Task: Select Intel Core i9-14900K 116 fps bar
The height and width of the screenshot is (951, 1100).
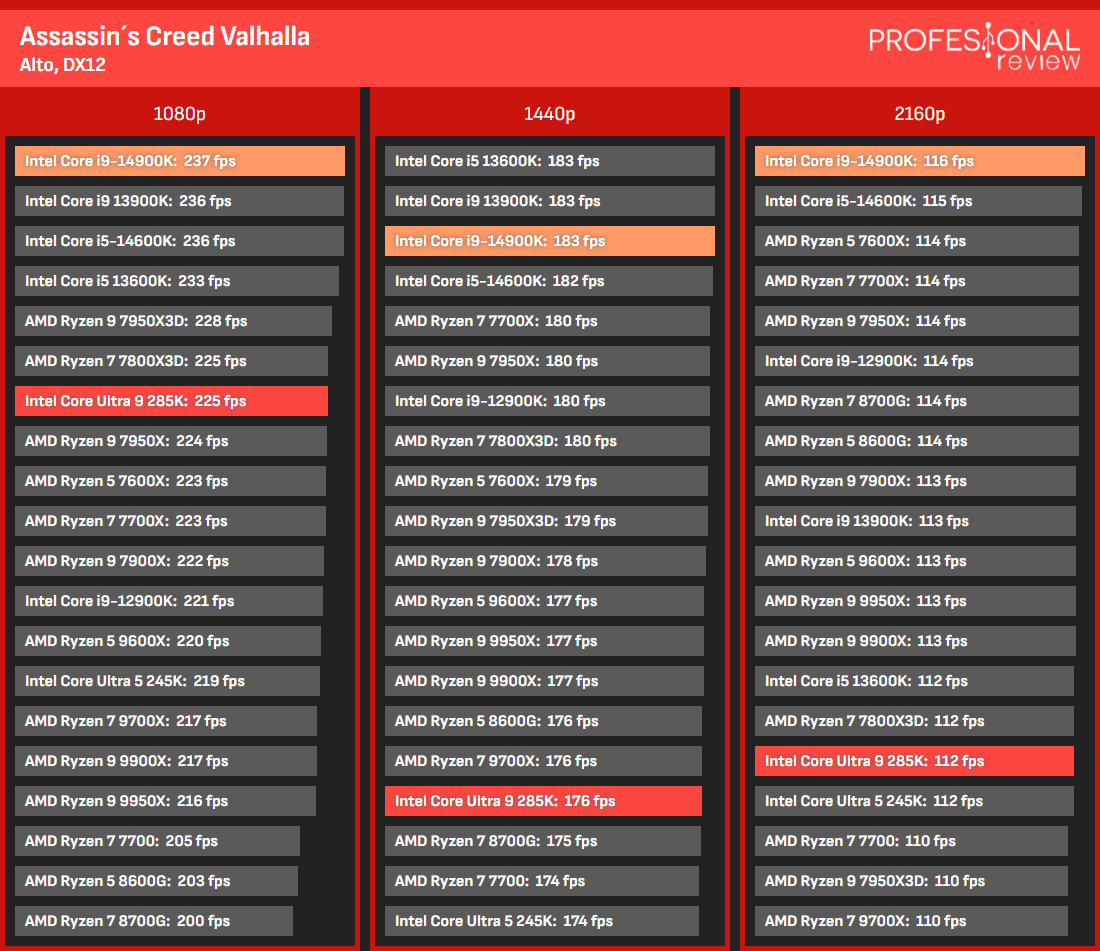Action: [920, 161]
